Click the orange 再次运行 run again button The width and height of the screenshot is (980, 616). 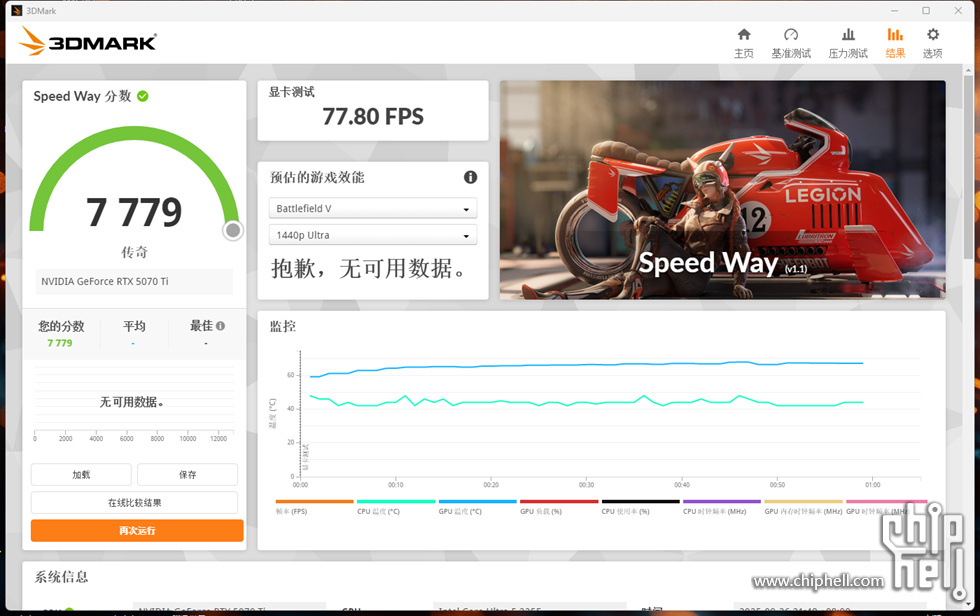137,530
